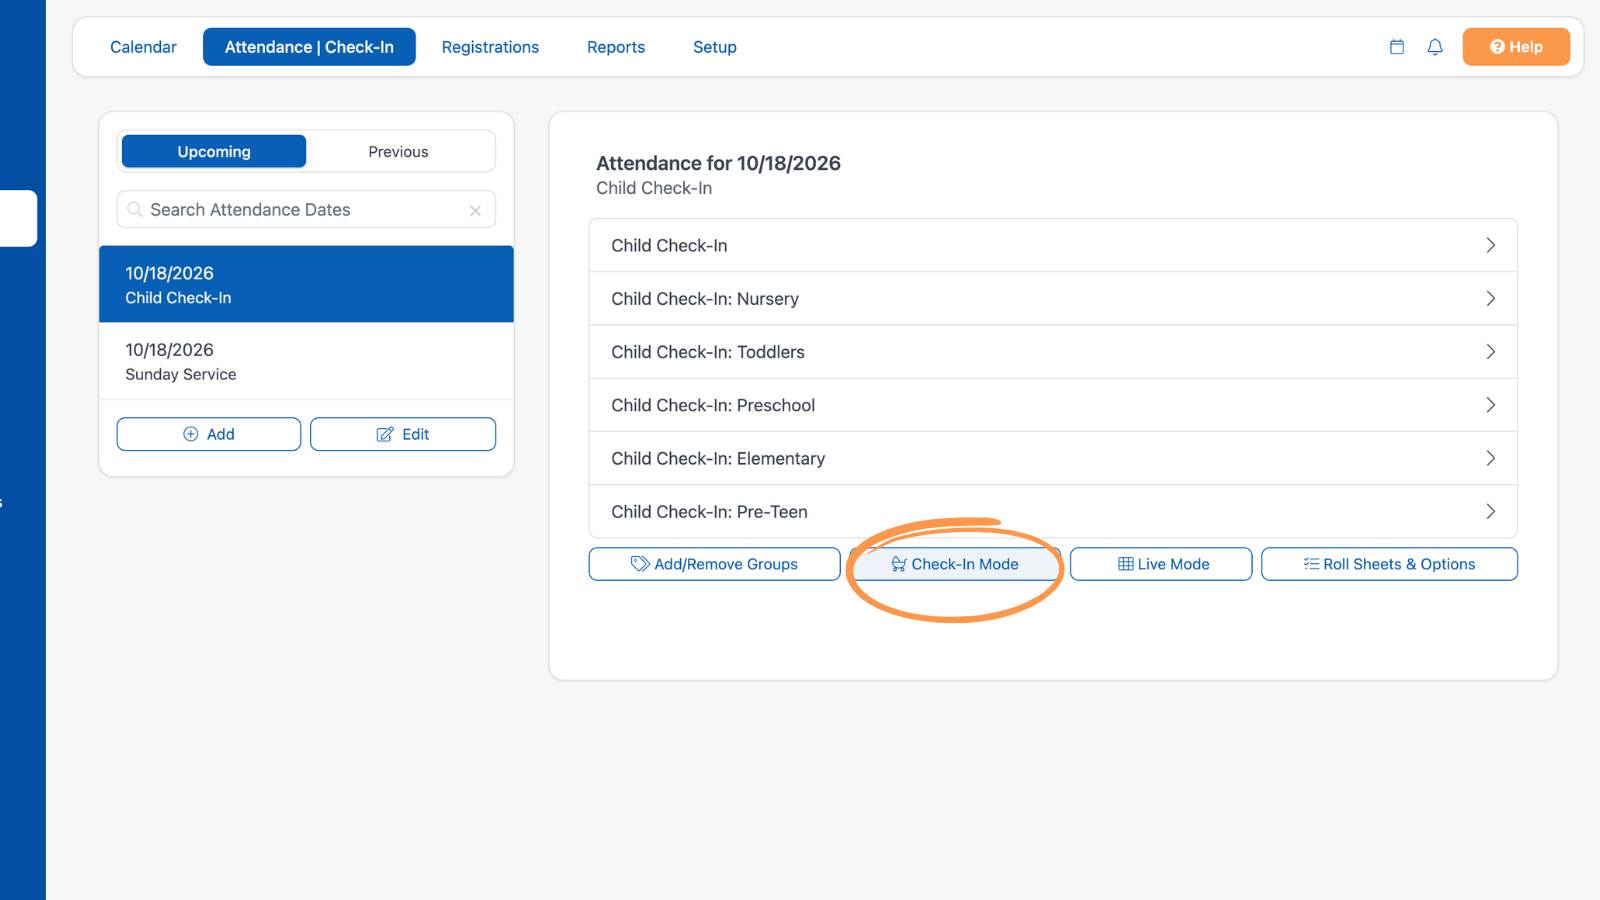Select 10/18/2026 Child Check-In date entry
This screenshot has height=900, width=1600.
tap(306, 284)
